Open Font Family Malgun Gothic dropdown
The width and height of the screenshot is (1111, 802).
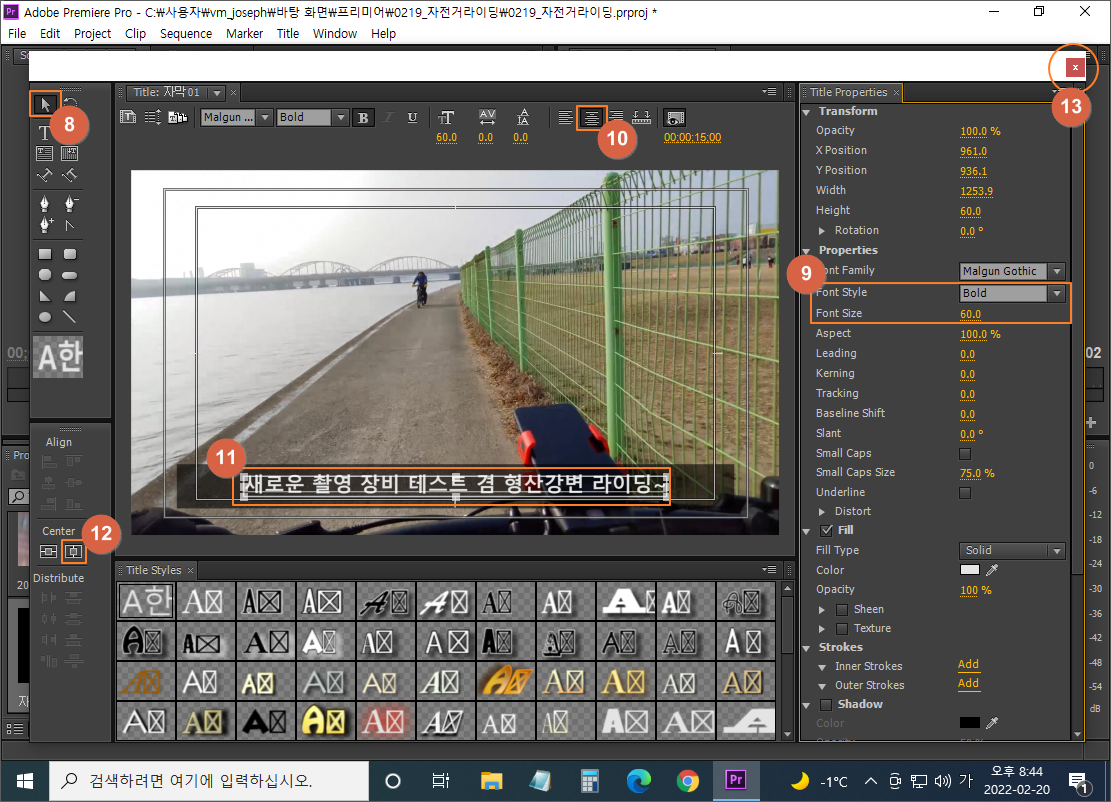1057,271
